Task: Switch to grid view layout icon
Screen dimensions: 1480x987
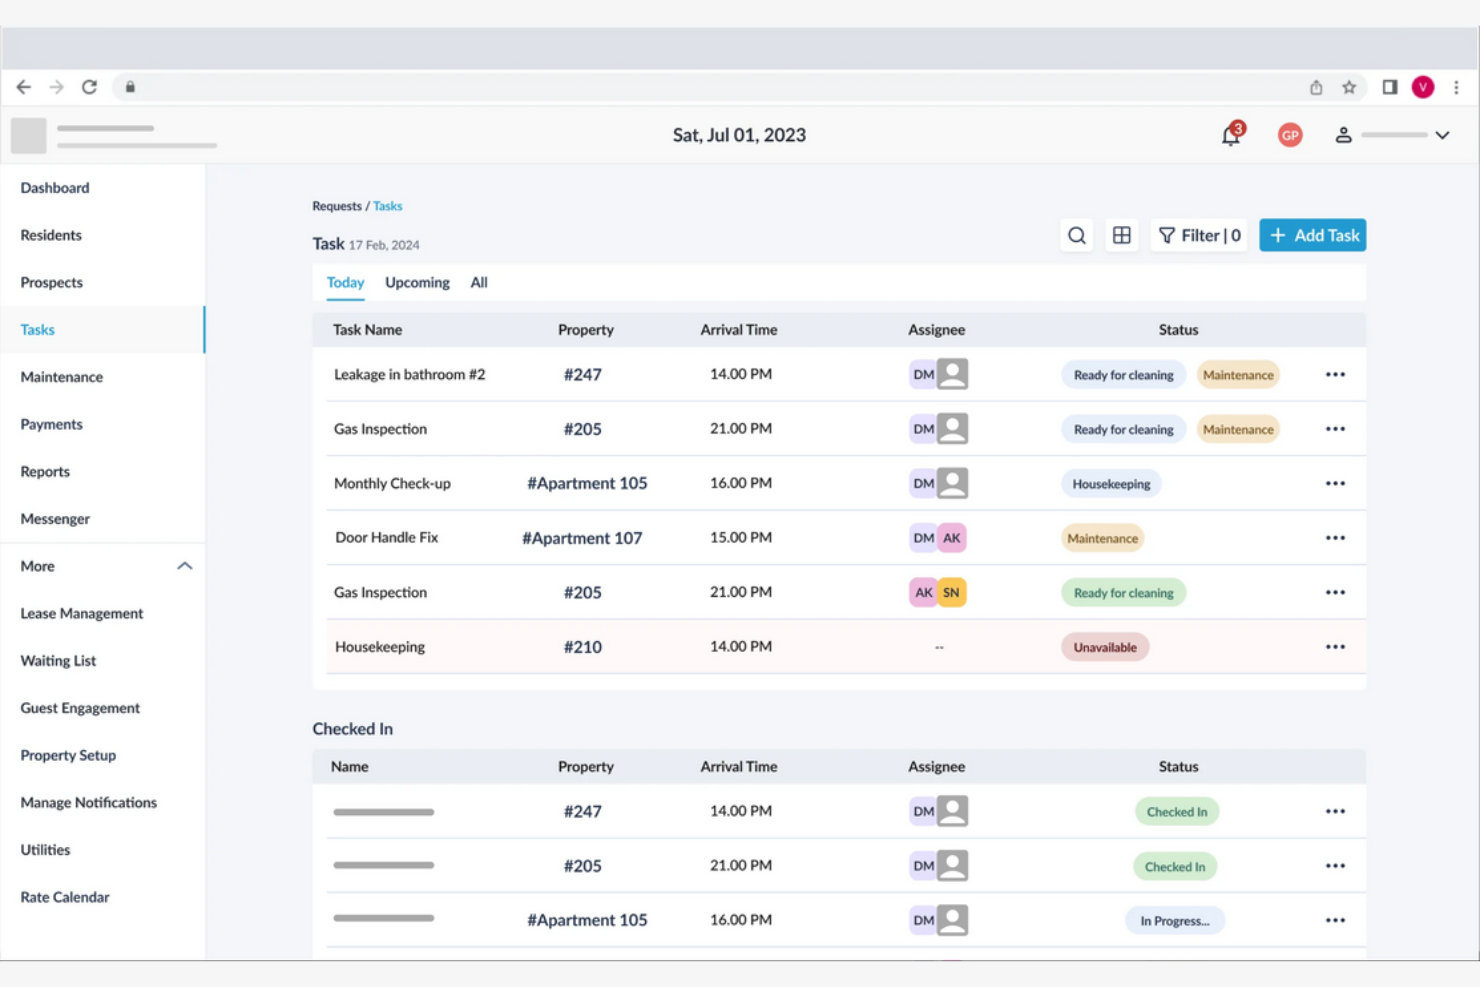Action: tap(1122, 235)
